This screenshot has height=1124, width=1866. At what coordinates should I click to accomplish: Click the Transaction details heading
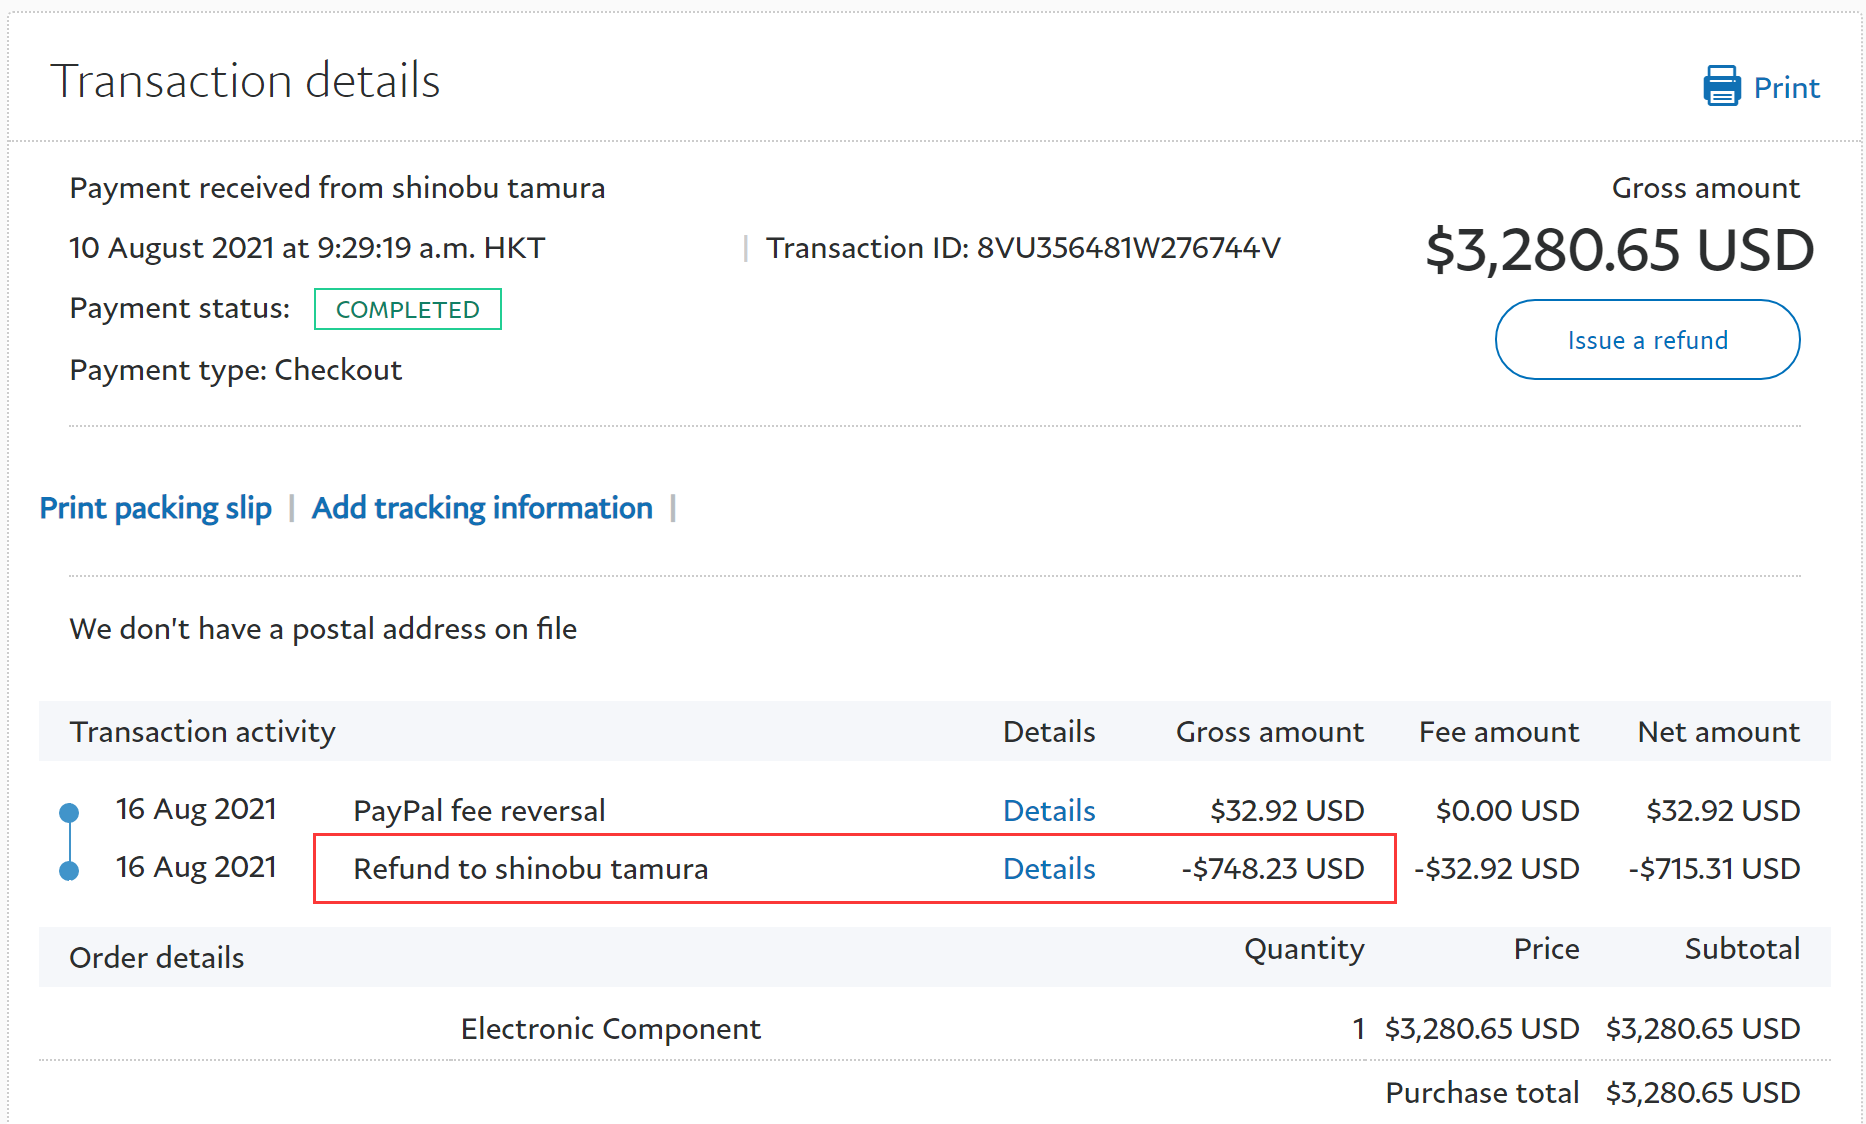245,81
